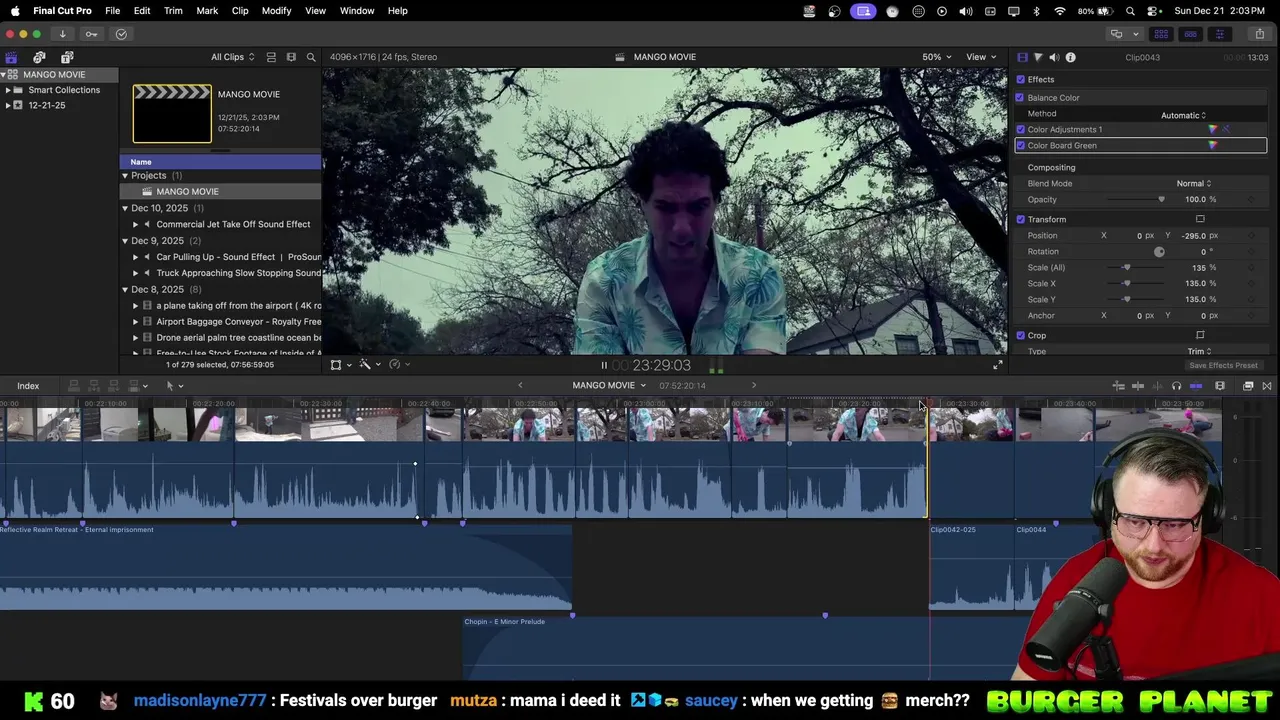Viewport: 1280px width, 720px height.
Task: Click the Crop onscreen controls icon
Action: point(1200,335)
